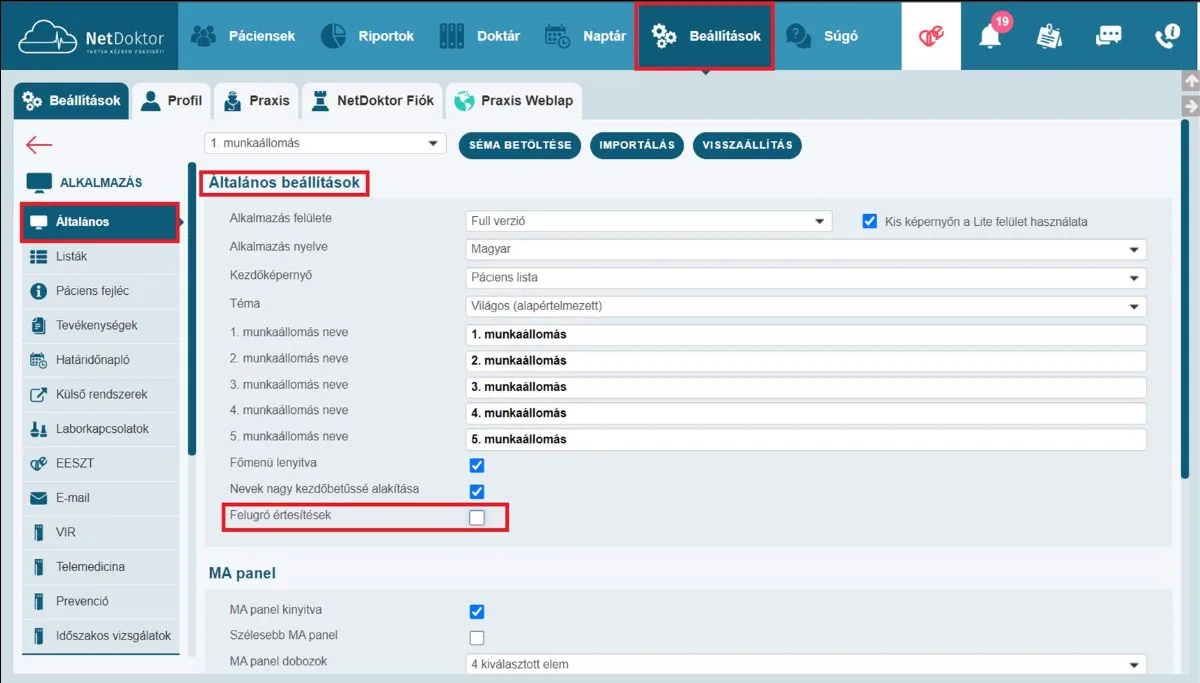Switch to the NetDoktor Fiók tab

372,101
